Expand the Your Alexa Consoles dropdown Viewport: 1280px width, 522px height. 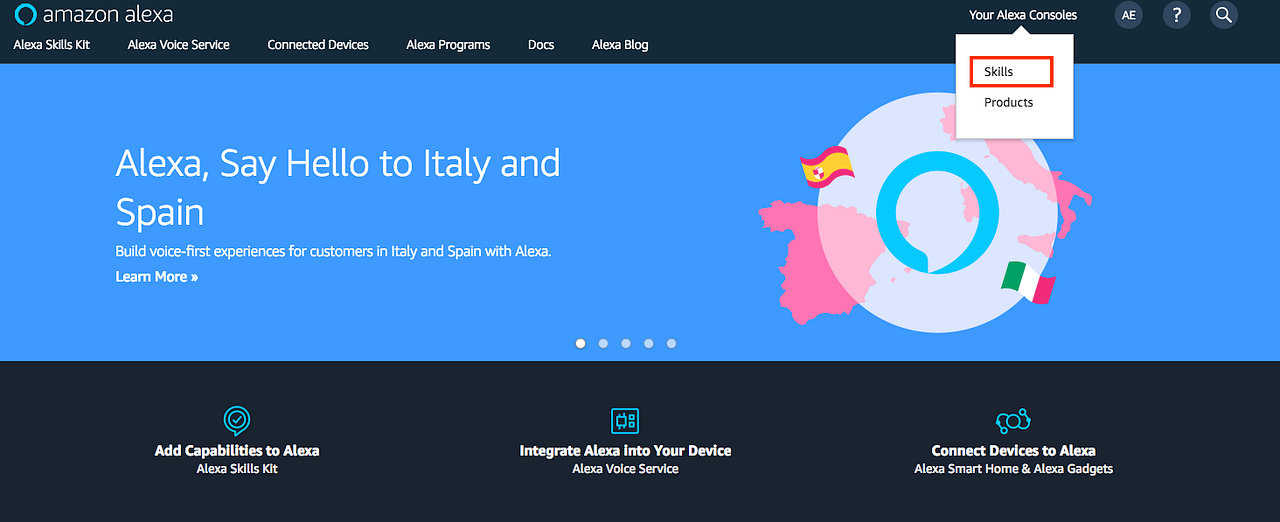point(1023,15)
